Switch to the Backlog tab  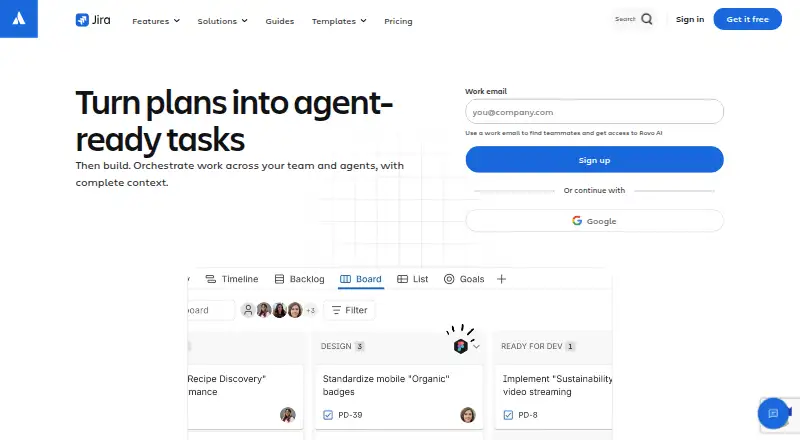click(299, 279)
